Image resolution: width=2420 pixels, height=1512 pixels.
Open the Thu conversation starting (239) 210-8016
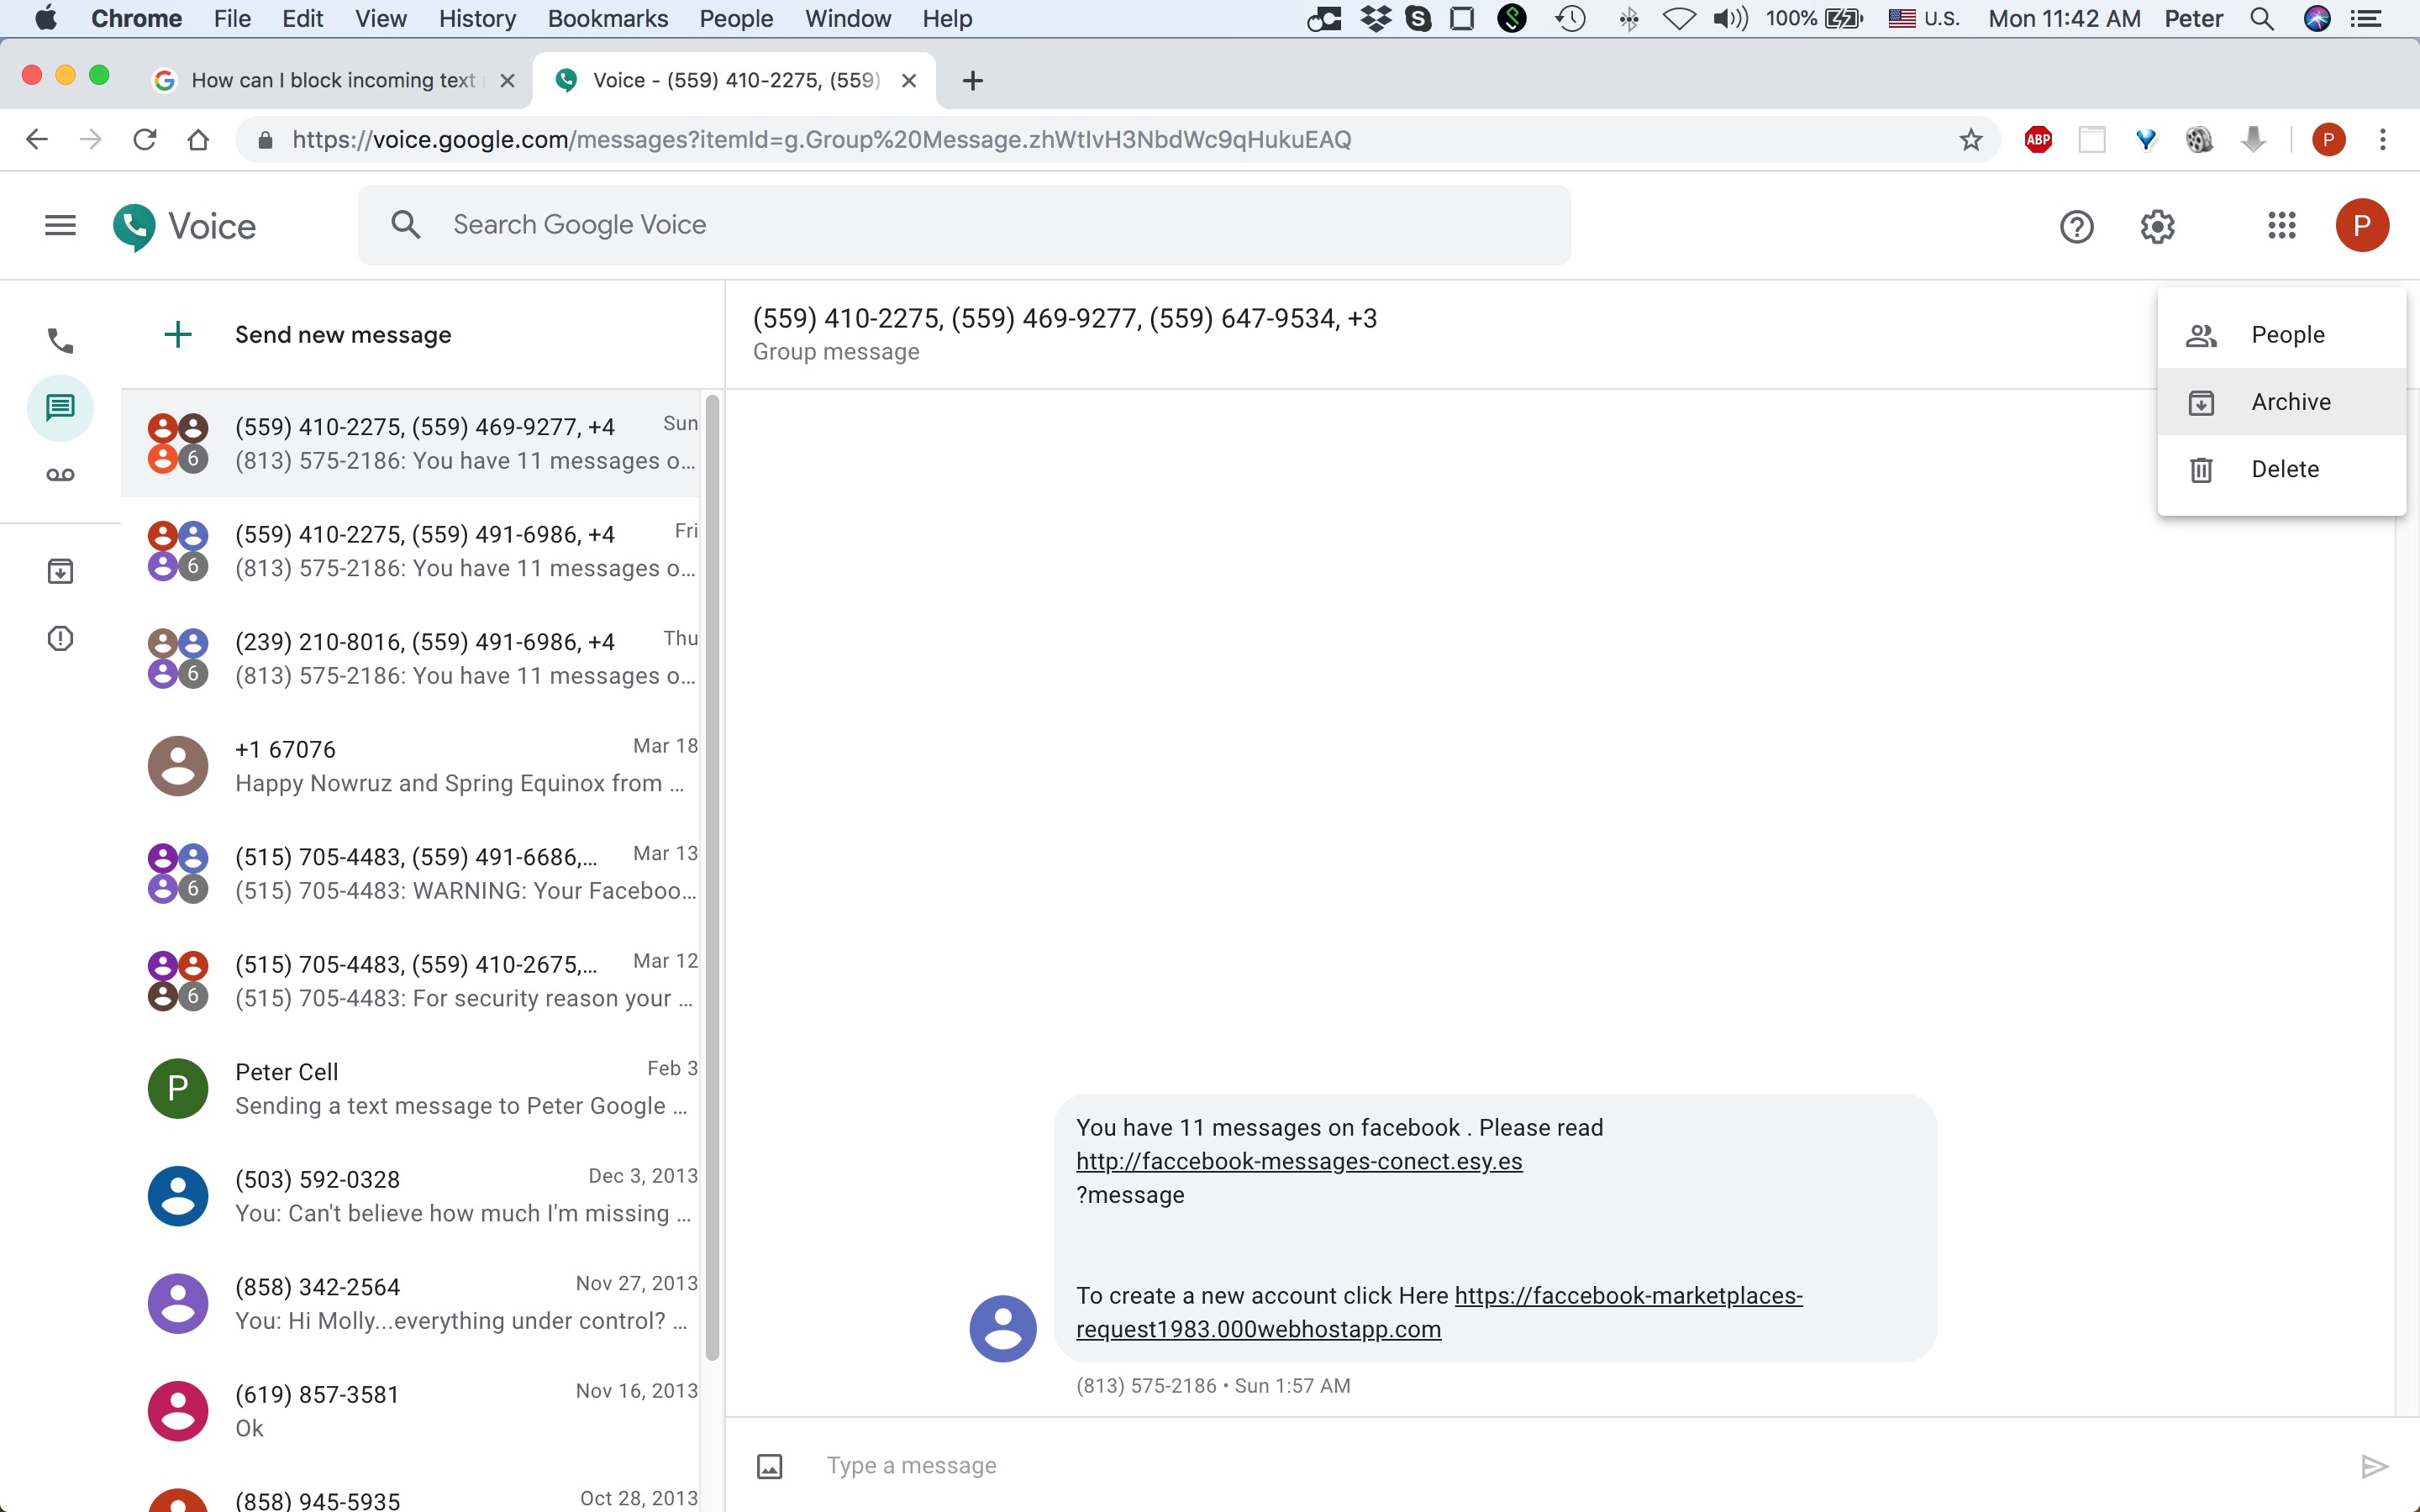tap(411, 658)
